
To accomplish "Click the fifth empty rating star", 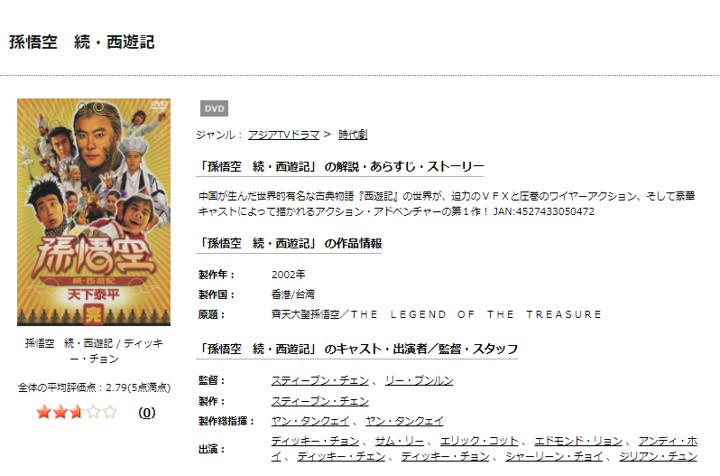I will click(x=110, y=412).
